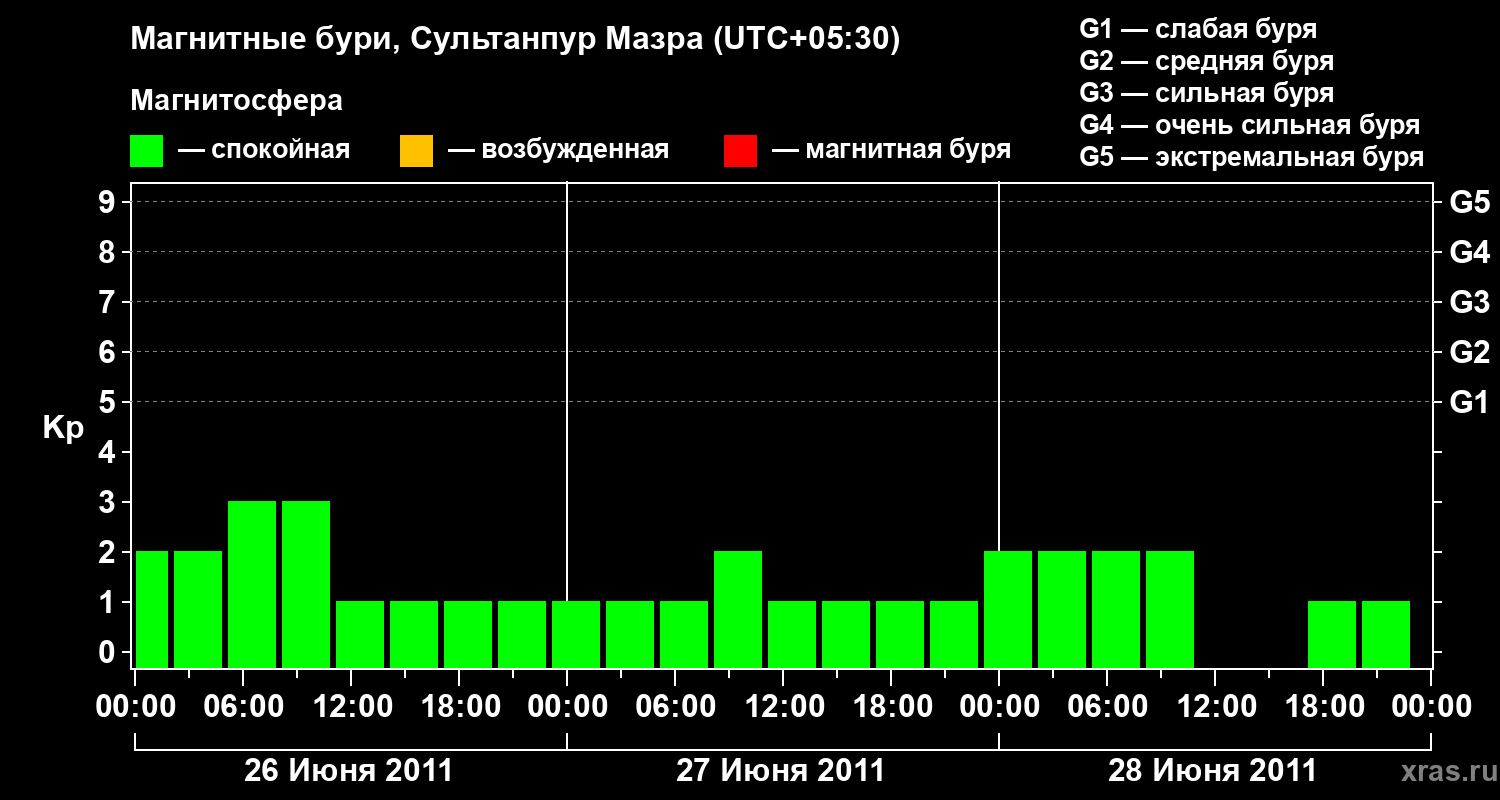
Task: Click the chart title 'Магнитные бури'
Action: coord(256,40)
